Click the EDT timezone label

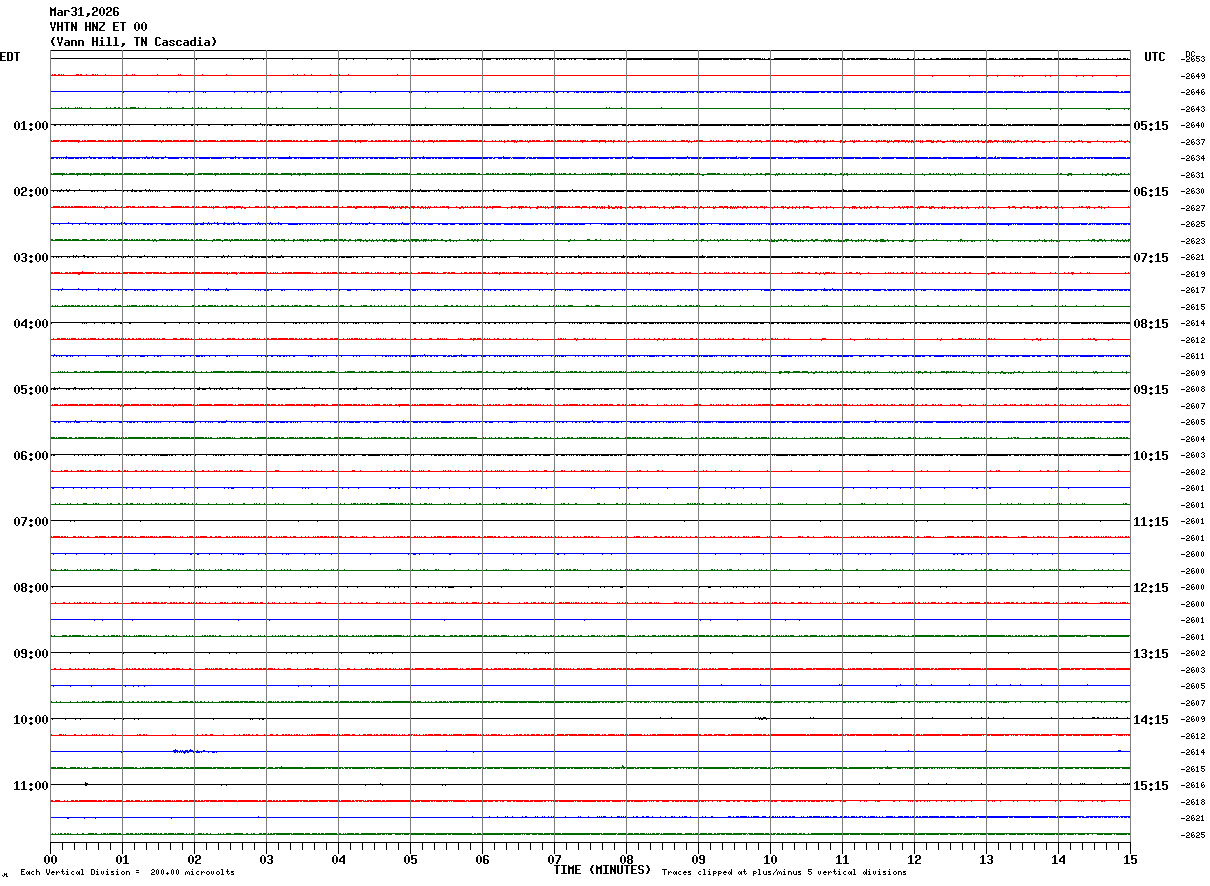click(10, 57)
